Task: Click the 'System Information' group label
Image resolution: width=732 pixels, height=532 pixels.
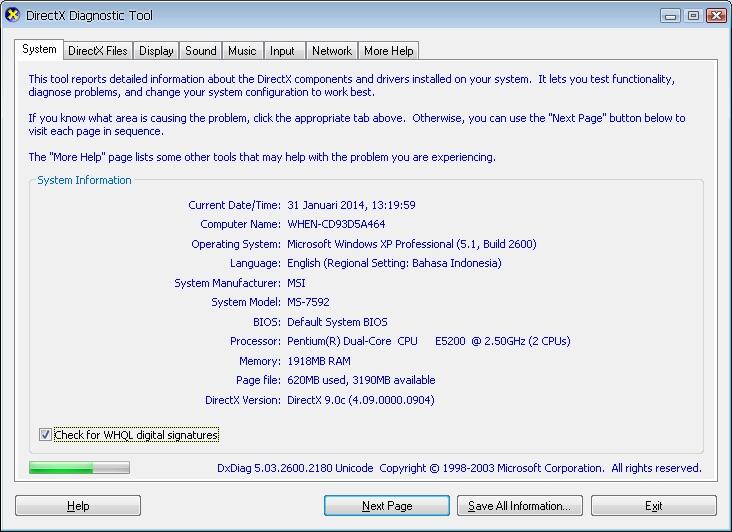Action: 84,180
